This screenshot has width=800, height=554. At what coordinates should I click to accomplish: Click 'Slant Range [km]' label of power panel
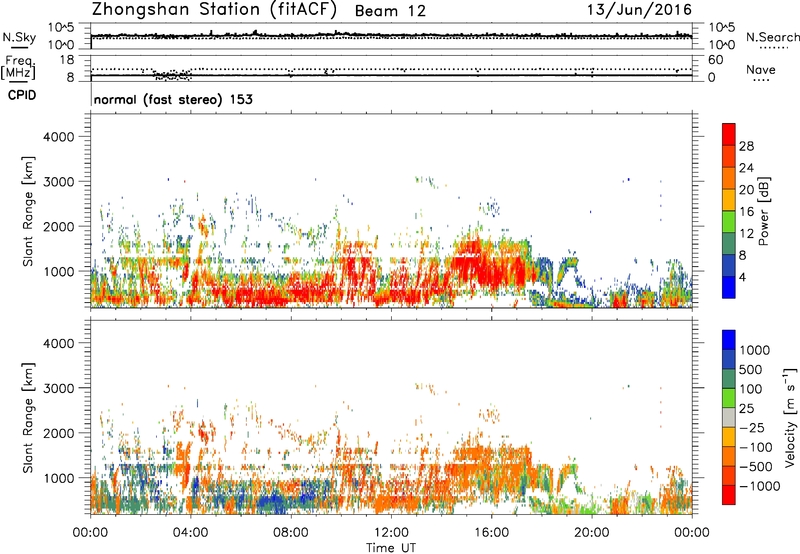click(28, 211)
